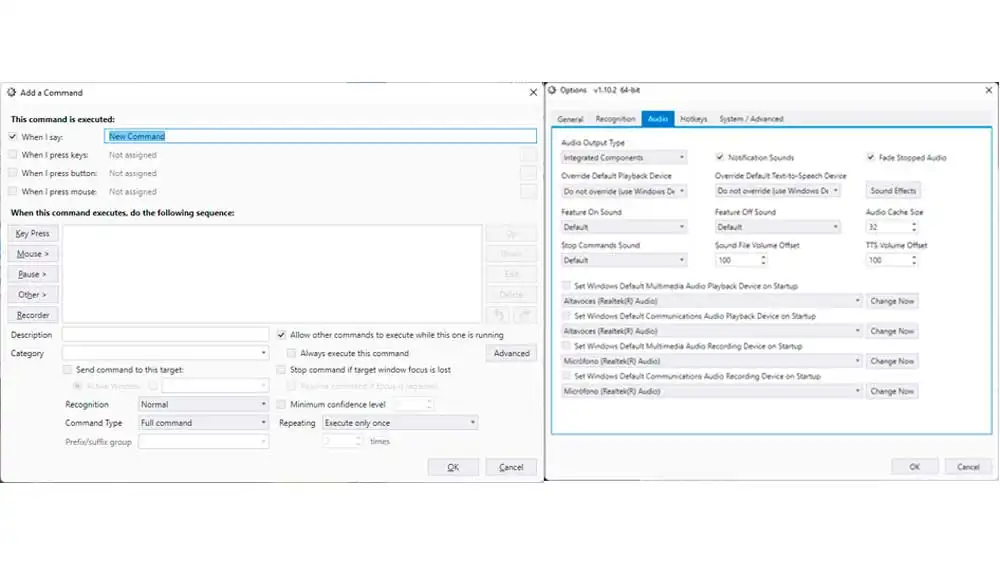Toggle Notification Sounds checkbox
Viewport: 1000px width, 567px height.
click(720, 157)
